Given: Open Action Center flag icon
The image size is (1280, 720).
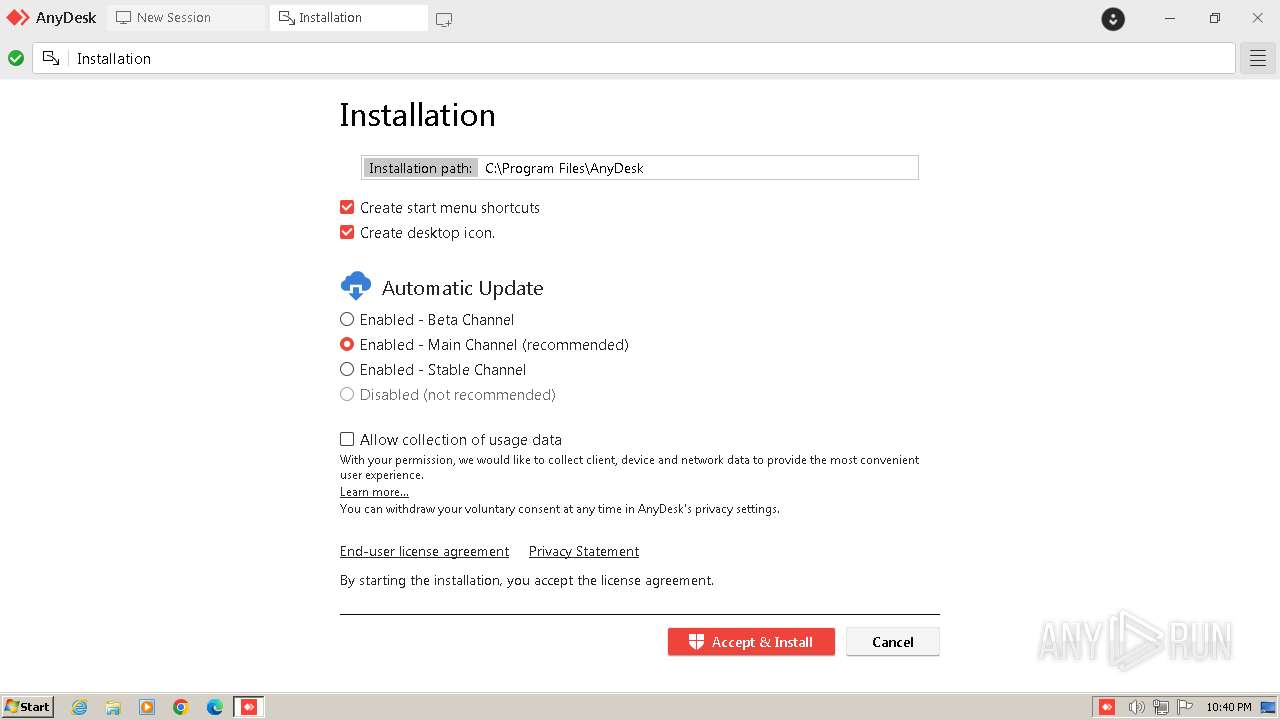Looking at the screenshot, I should pos(1185,707).
